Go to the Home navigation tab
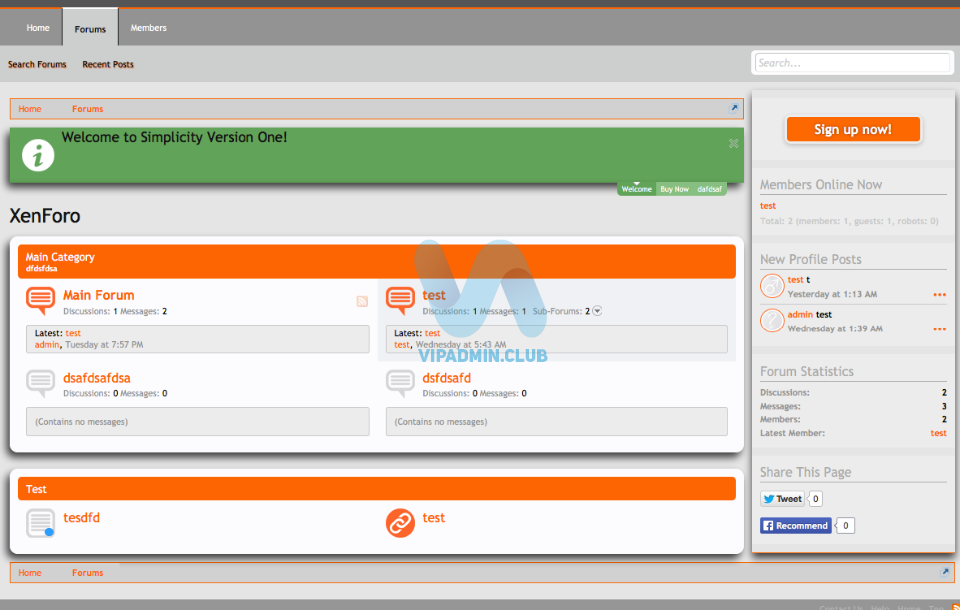This screenshot has width=960, height=610. click(38, 28)
